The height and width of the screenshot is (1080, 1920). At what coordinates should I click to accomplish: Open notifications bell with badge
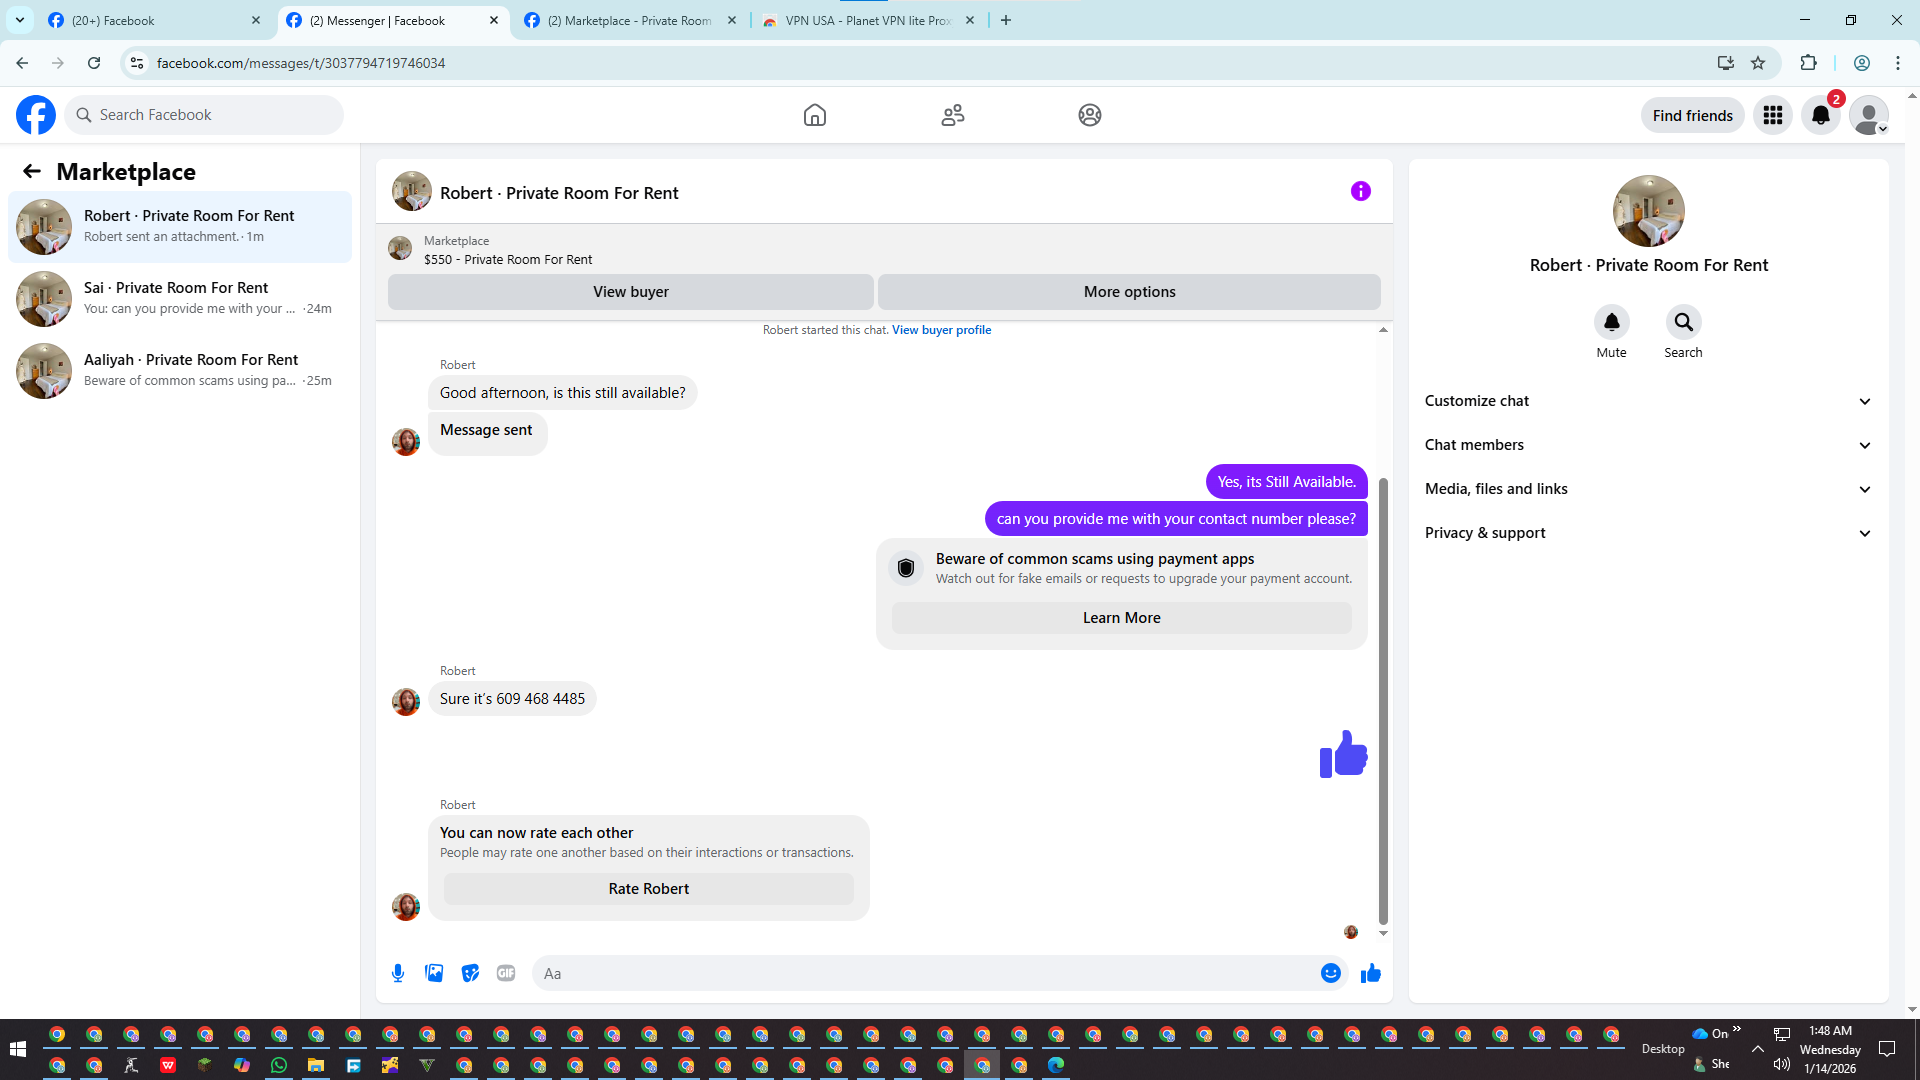coord(1820,115)
